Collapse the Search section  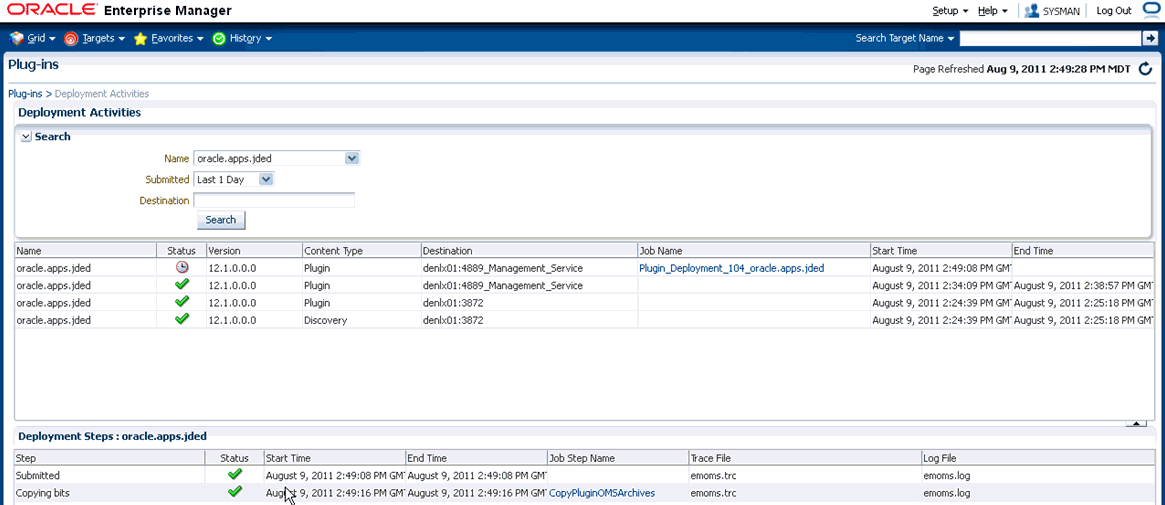pos(26,137)
